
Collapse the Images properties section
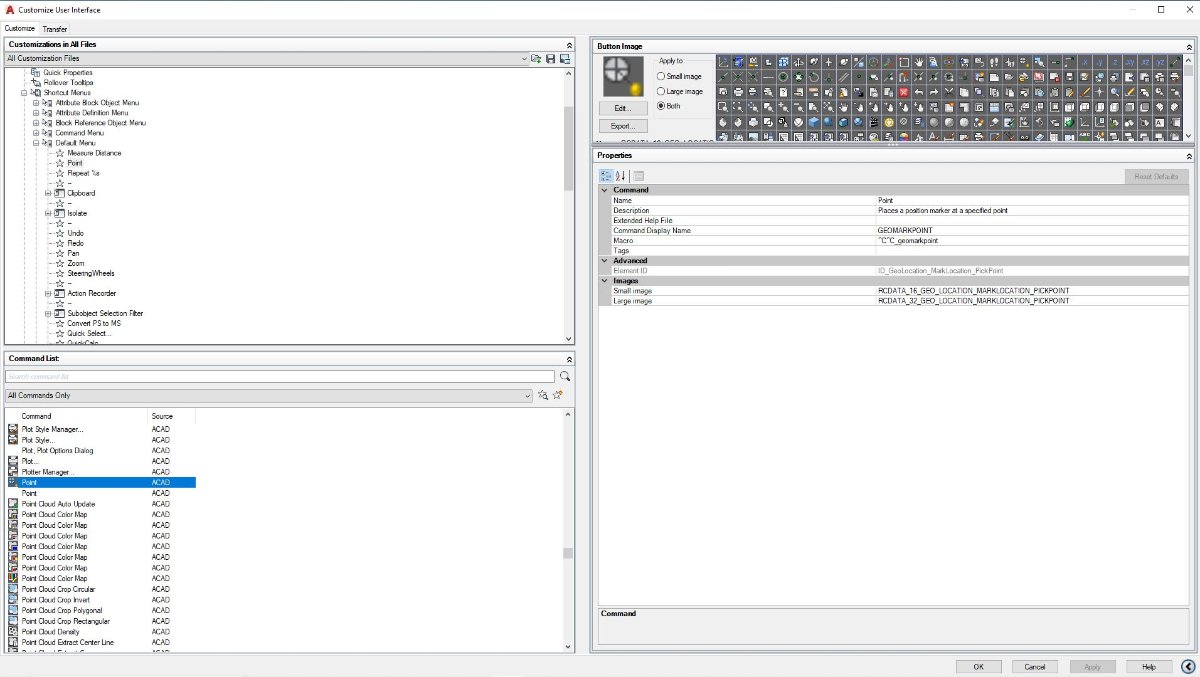pos(604,280)
